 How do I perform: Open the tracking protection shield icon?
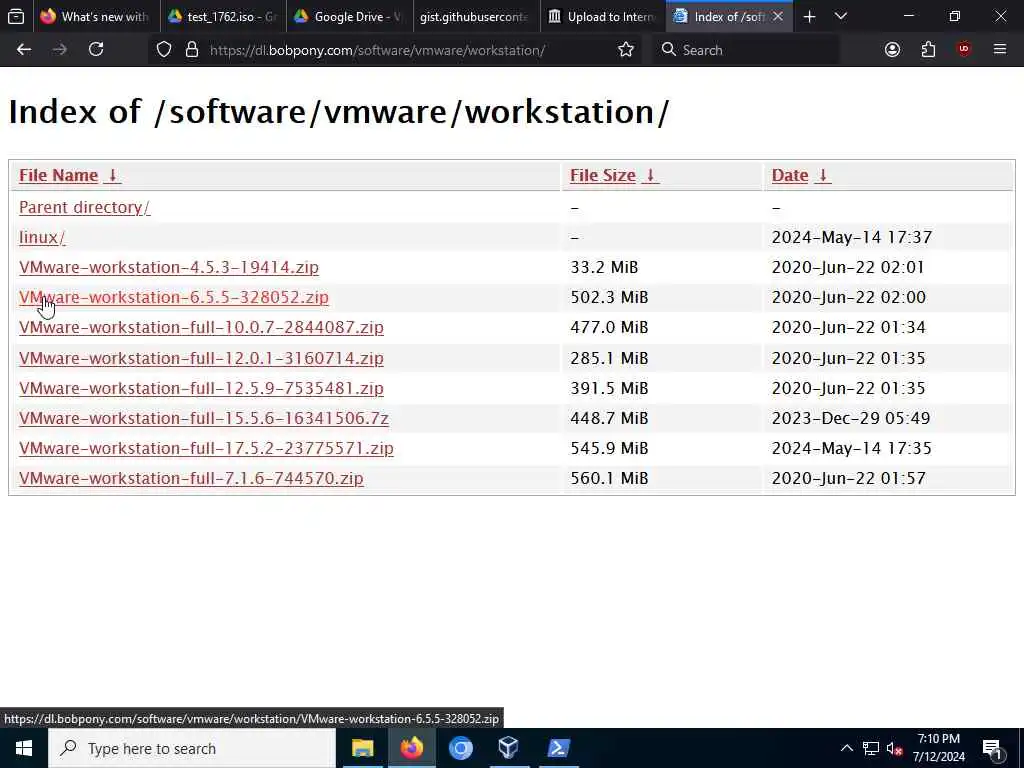(x=164, y=50)
